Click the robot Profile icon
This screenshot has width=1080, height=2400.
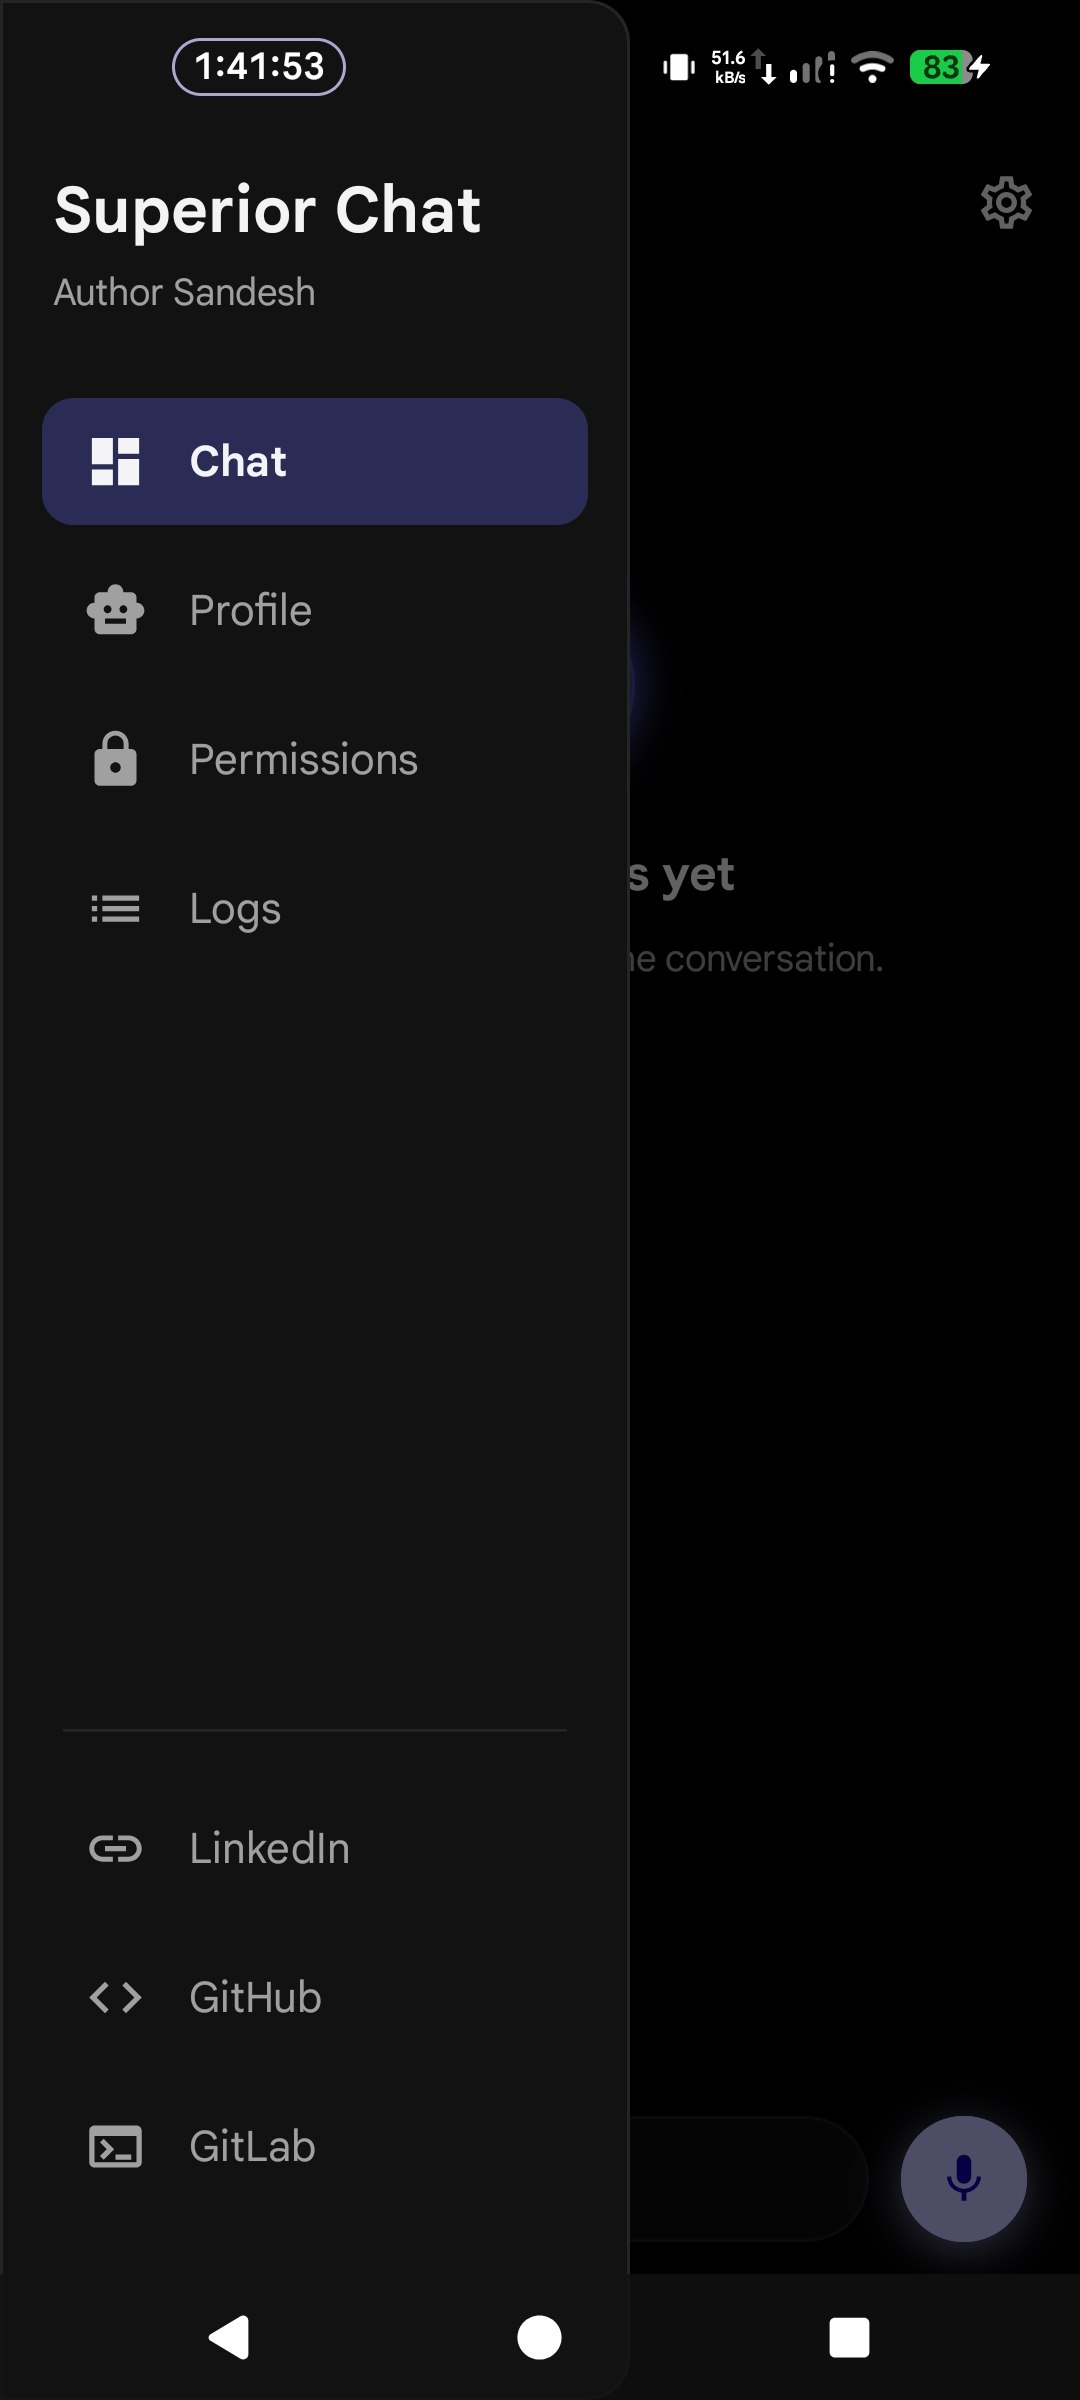pos(115,610)
